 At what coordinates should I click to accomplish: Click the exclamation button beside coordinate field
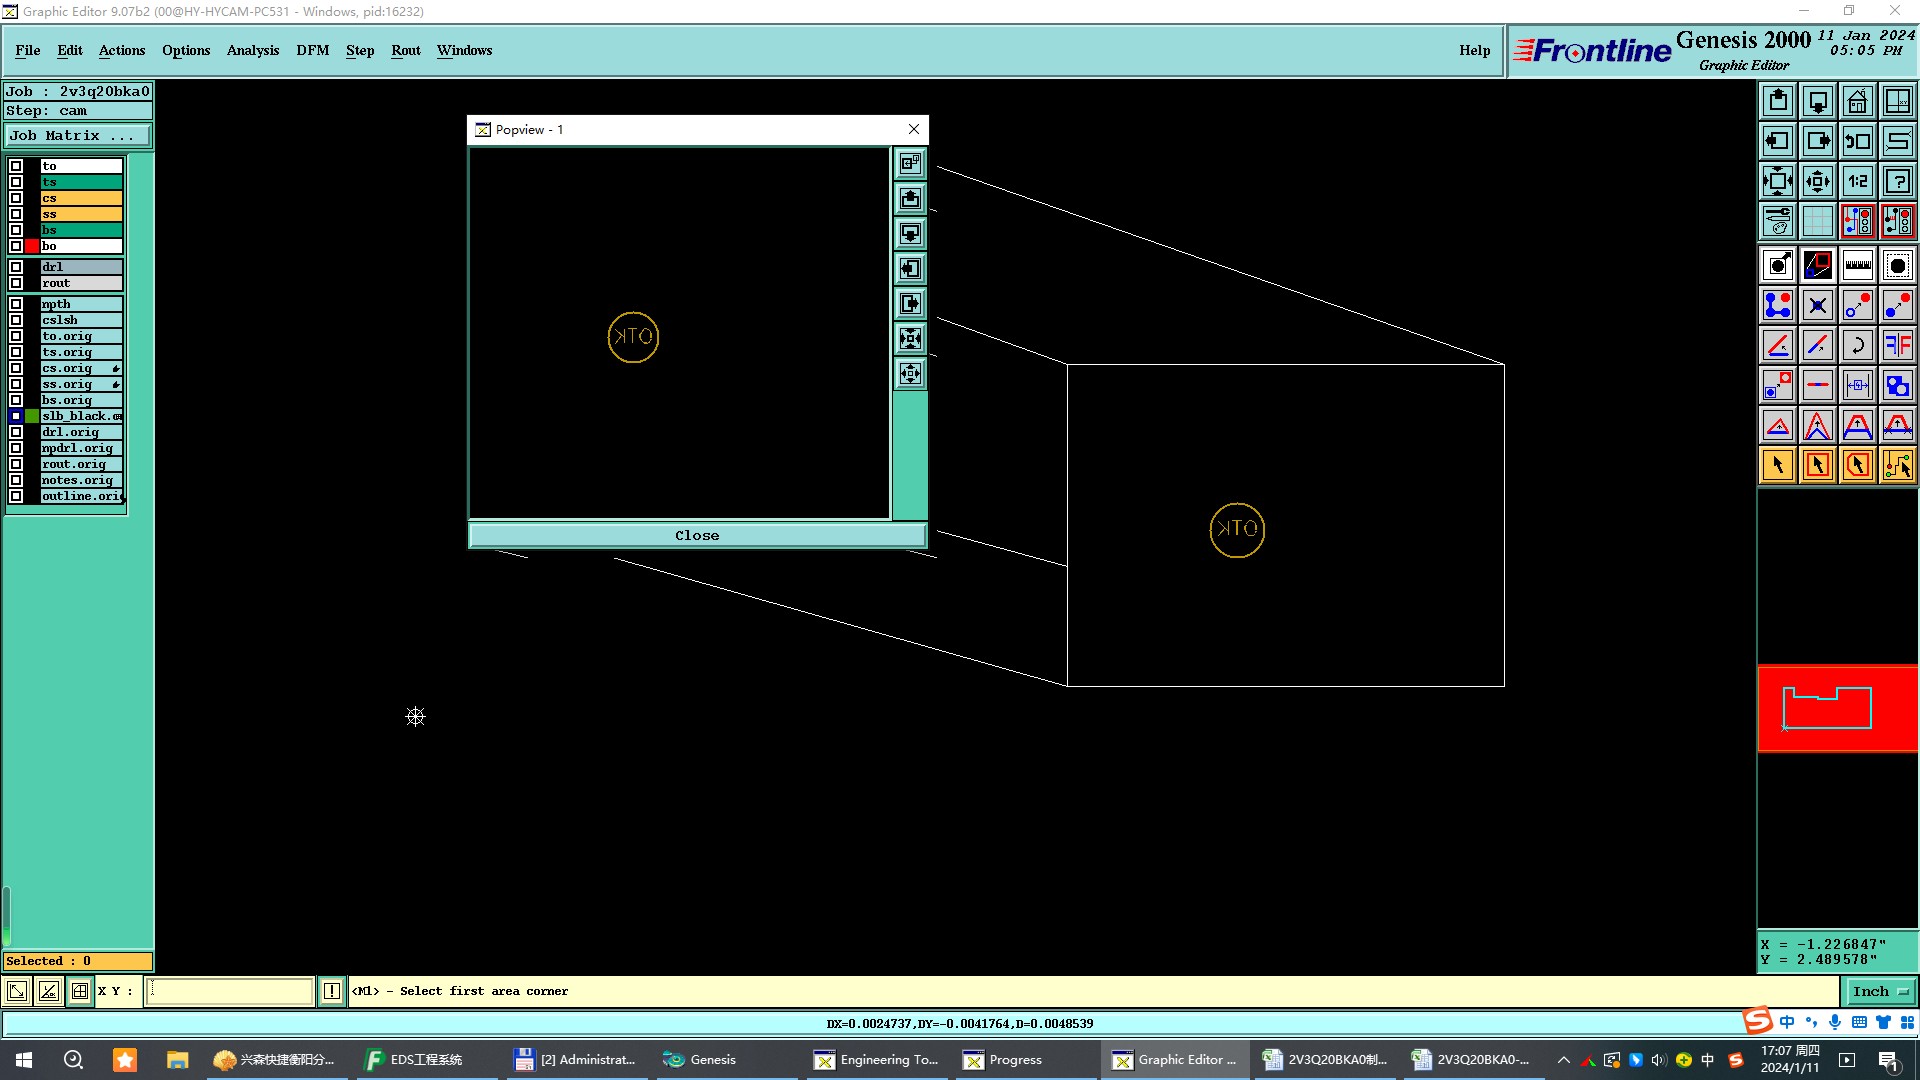(x=332, y=991)
